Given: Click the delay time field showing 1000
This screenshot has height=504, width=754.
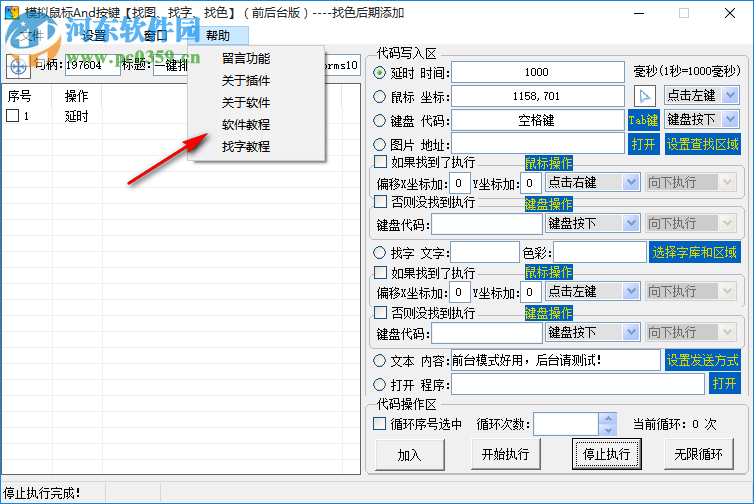Looking at the screenshot, I should click(x=538, y=72).
